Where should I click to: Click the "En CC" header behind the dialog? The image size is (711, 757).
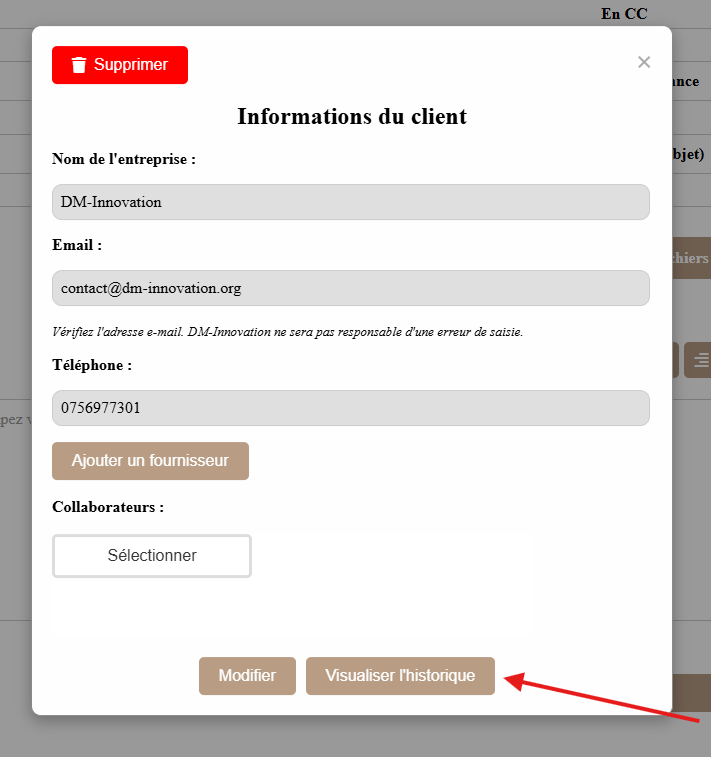624,13
